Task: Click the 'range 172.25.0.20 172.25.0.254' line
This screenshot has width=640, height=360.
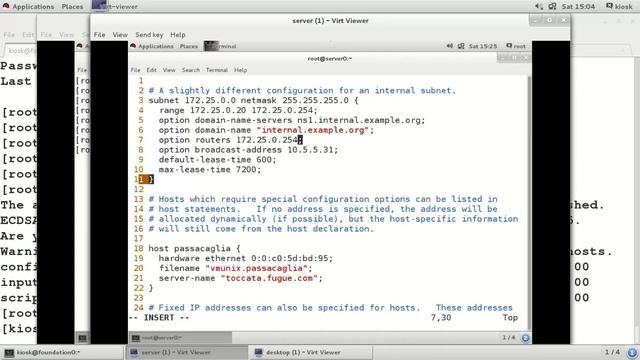Action: 238,110
